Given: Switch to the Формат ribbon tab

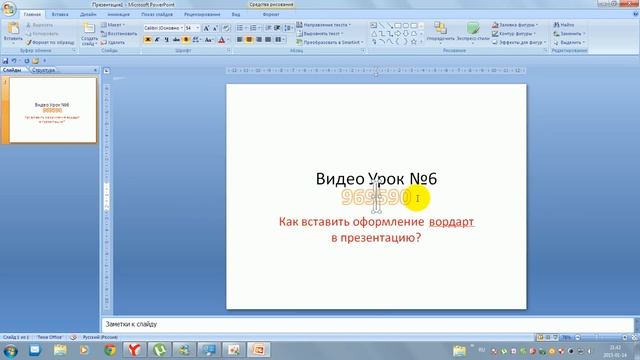Looking at the screenshot, I should pyautogui.click(x=271, y=14).
